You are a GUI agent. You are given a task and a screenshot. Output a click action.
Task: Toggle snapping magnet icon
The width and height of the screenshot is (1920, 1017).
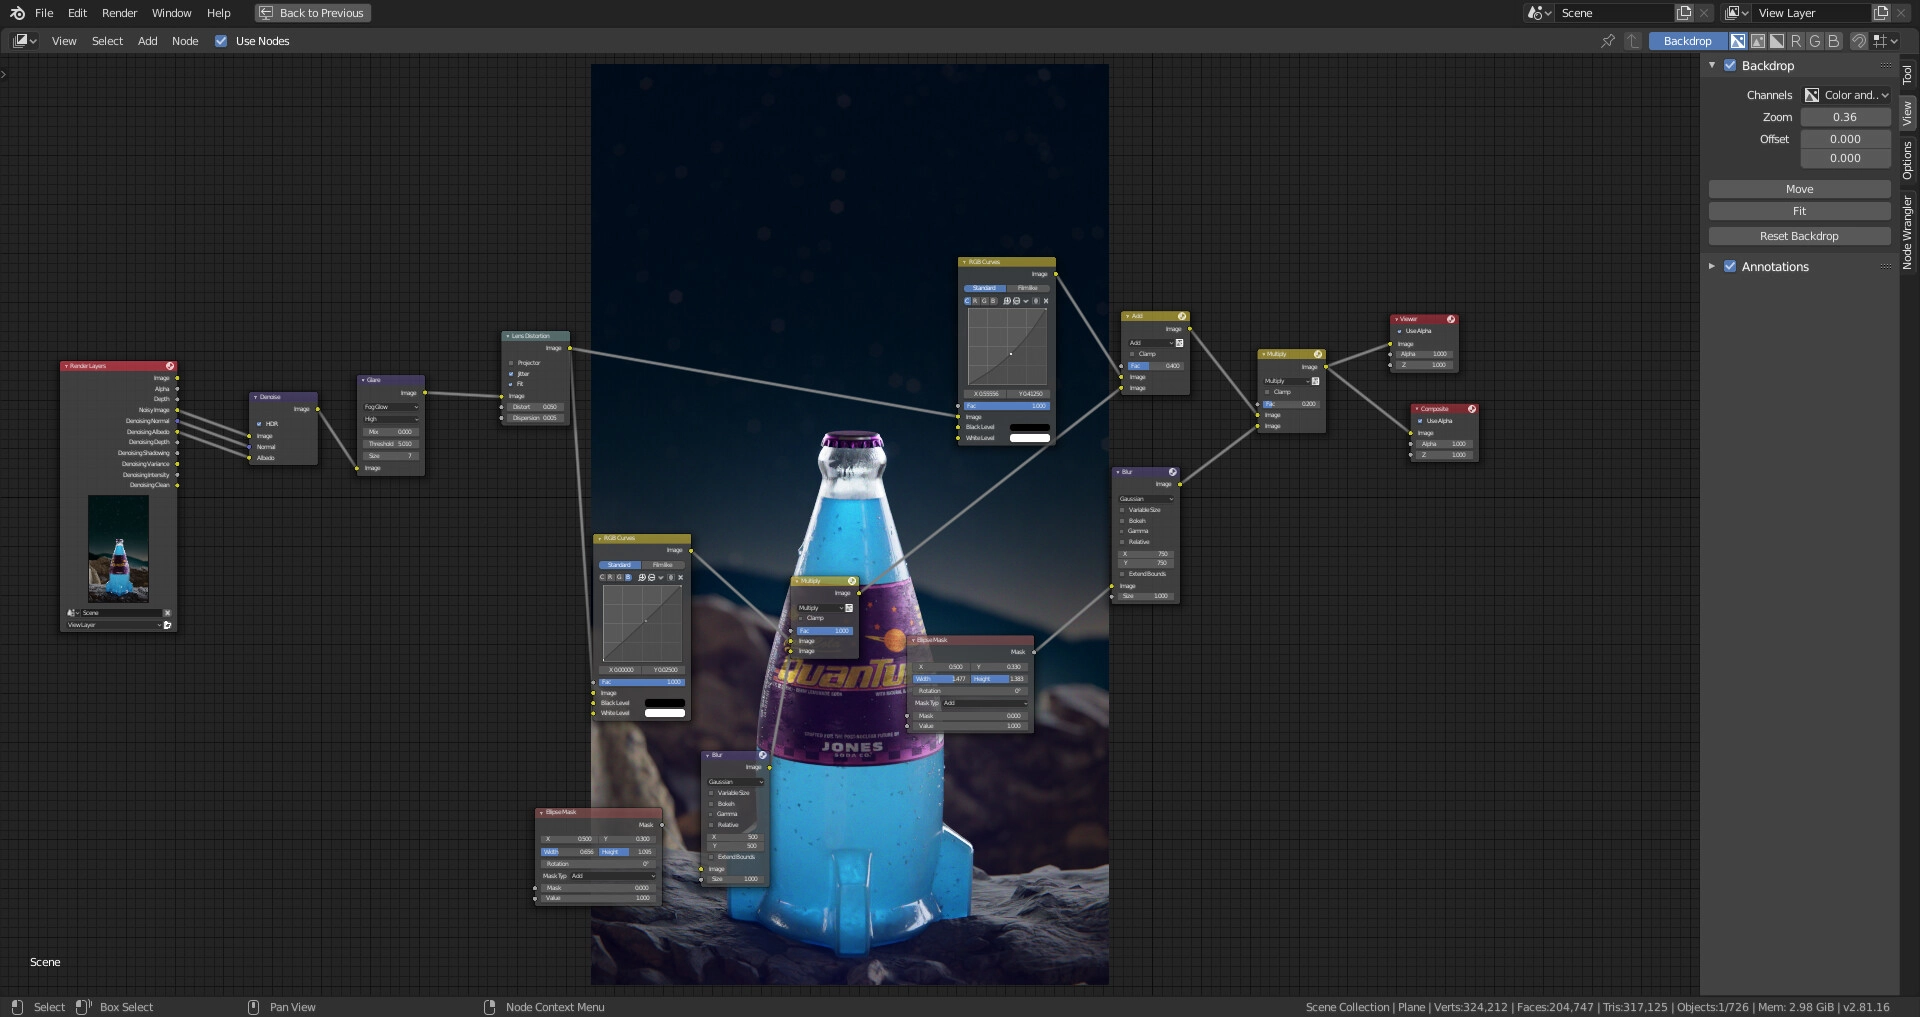click(x=1858, y=41)
